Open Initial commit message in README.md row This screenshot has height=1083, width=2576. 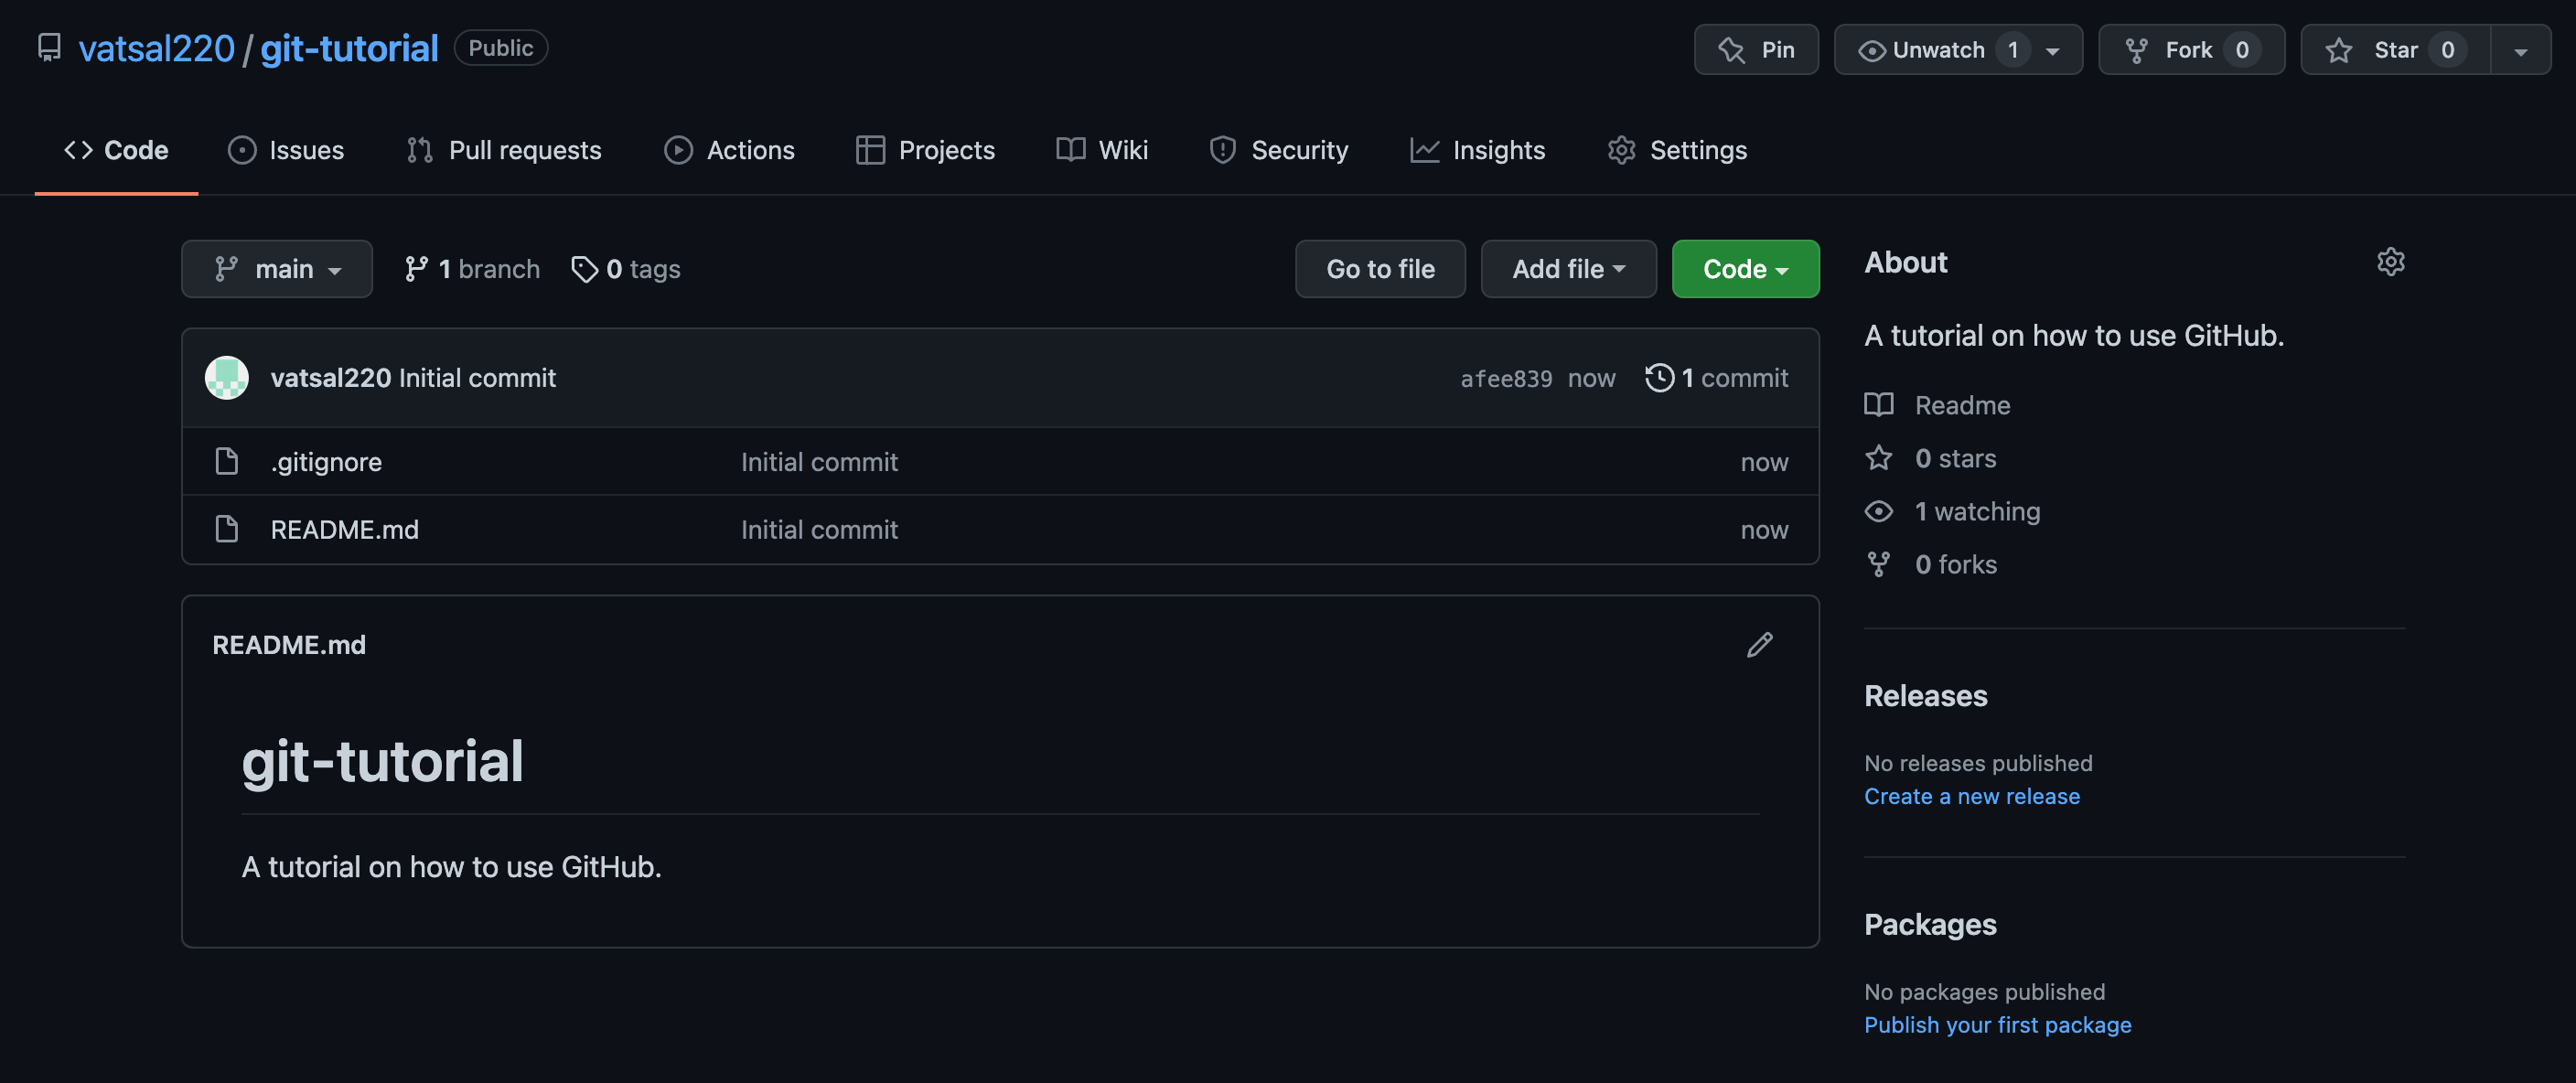(x=819, y=530)
